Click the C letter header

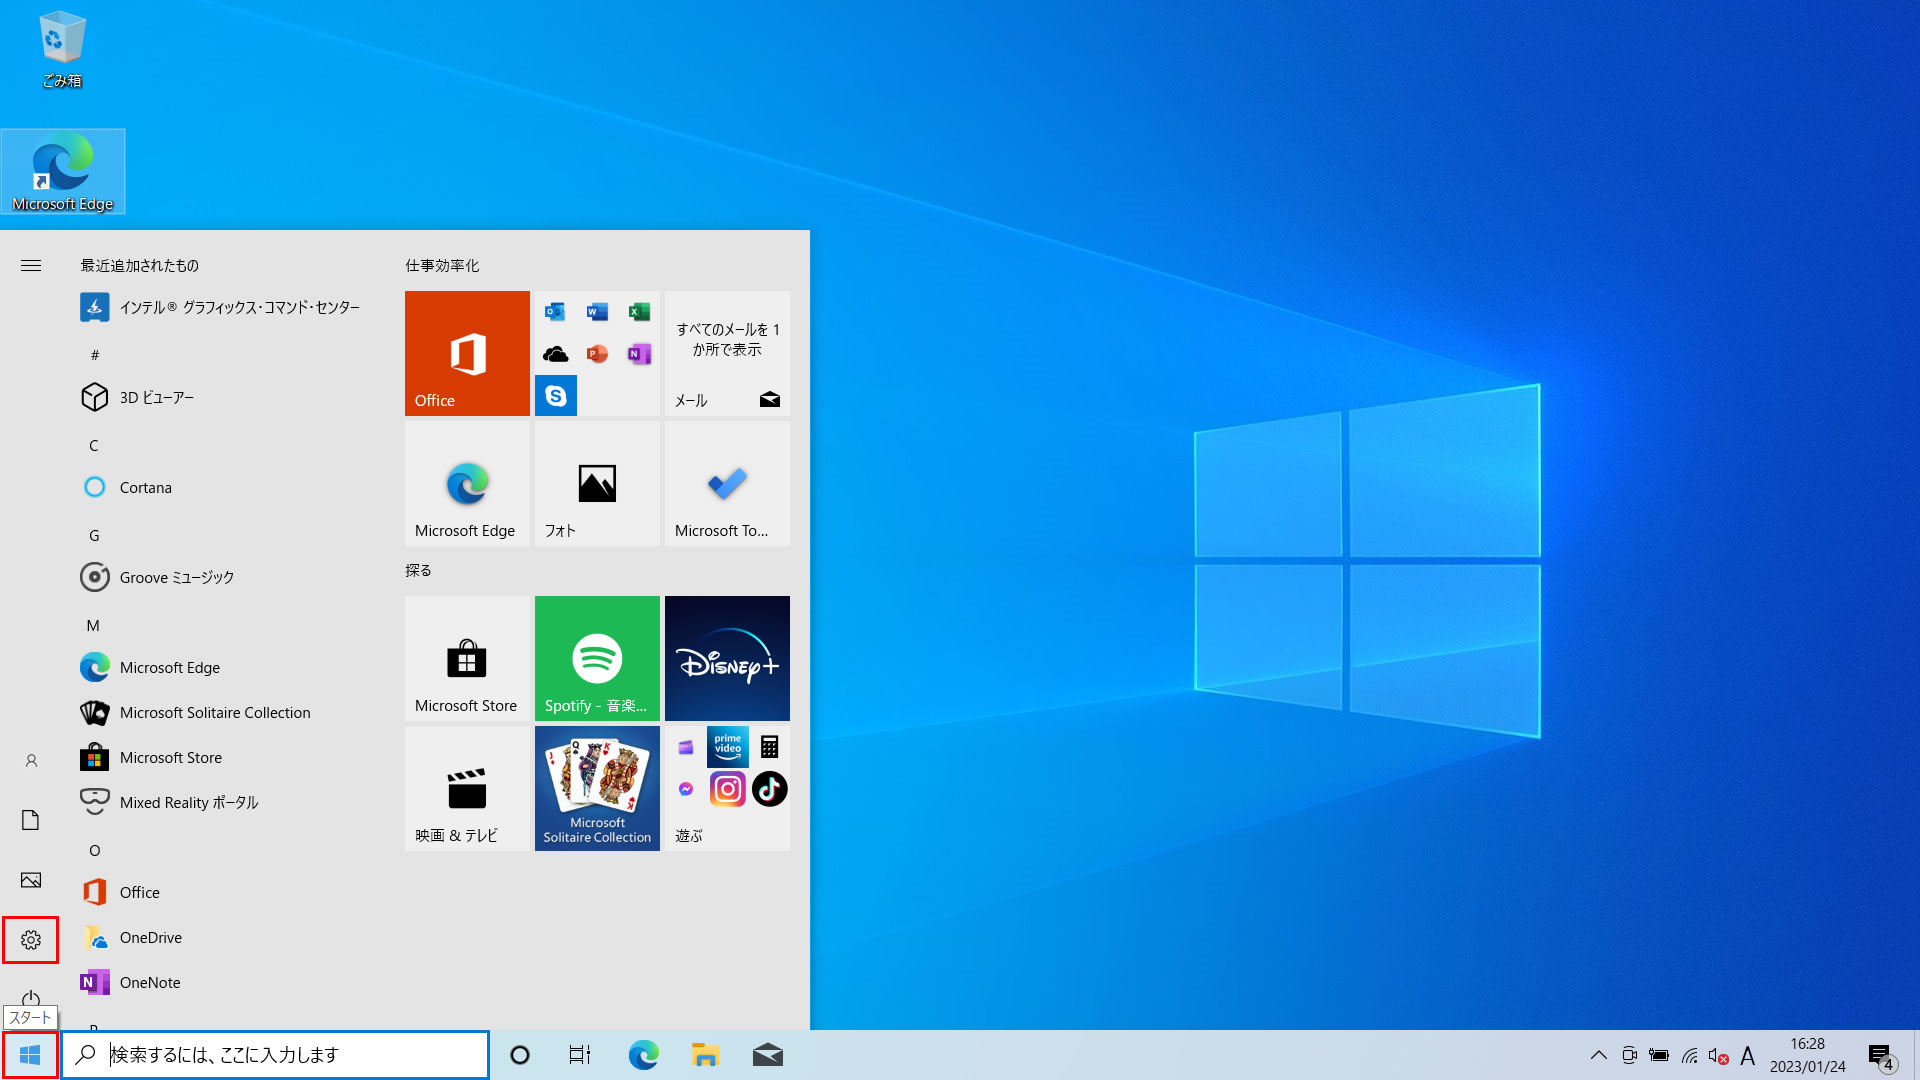coord(94,445)
